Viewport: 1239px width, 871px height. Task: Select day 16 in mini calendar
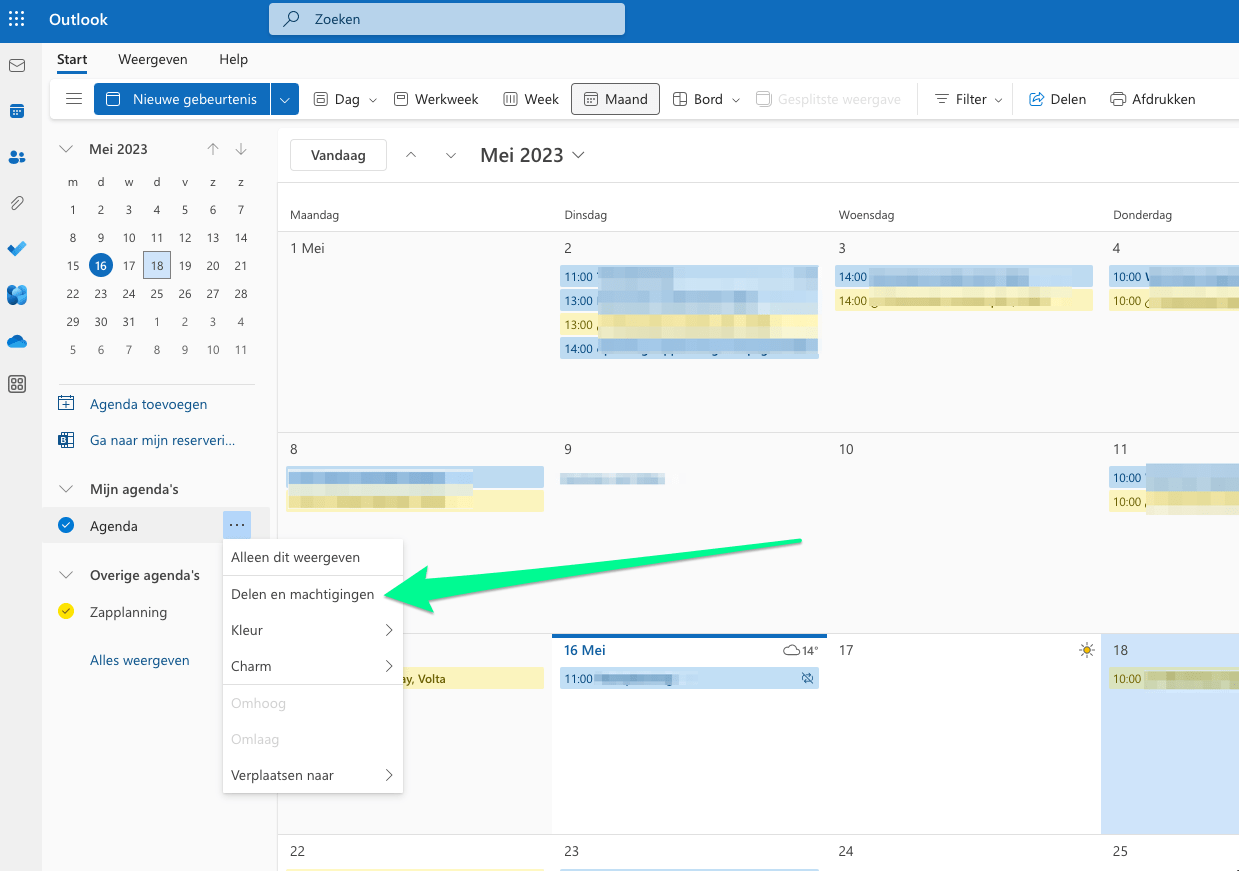(x=100, y=265)
